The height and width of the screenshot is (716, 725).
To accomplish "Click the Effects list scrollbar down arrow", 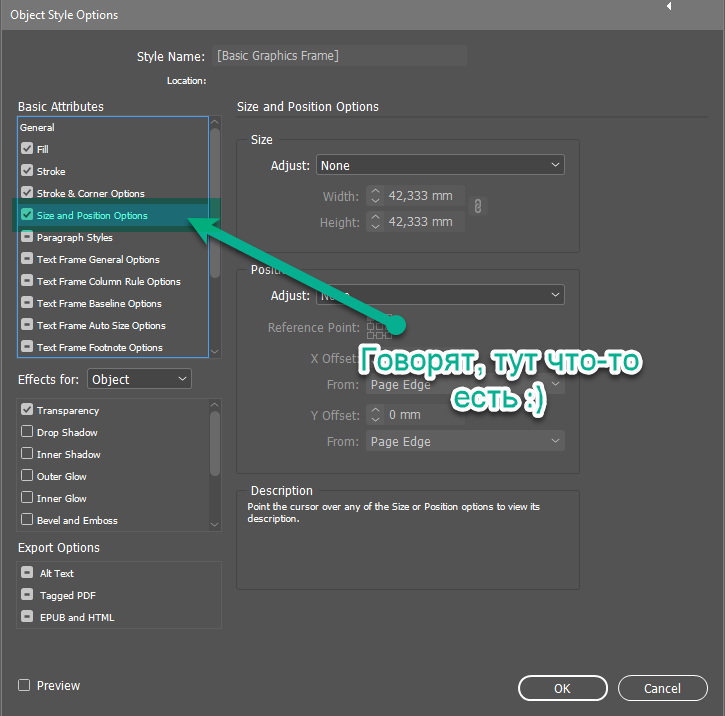I will tap(215, 525).
